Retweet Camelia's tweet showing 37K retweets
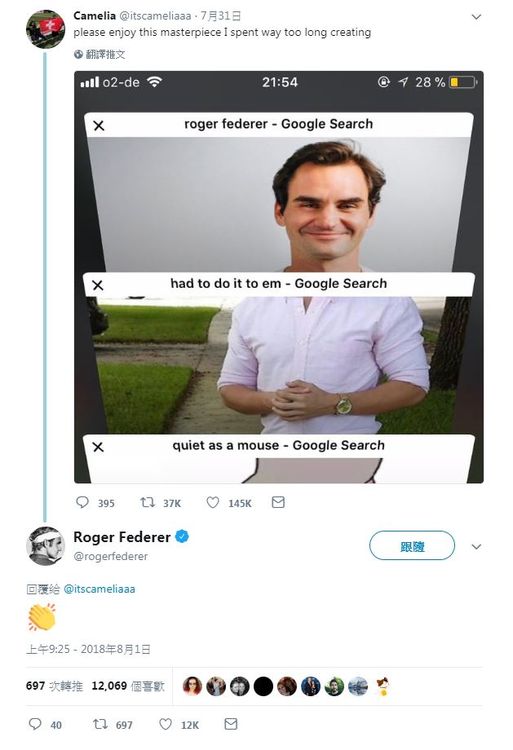Screen dimensions: 513x750 (x=147, y=502)
